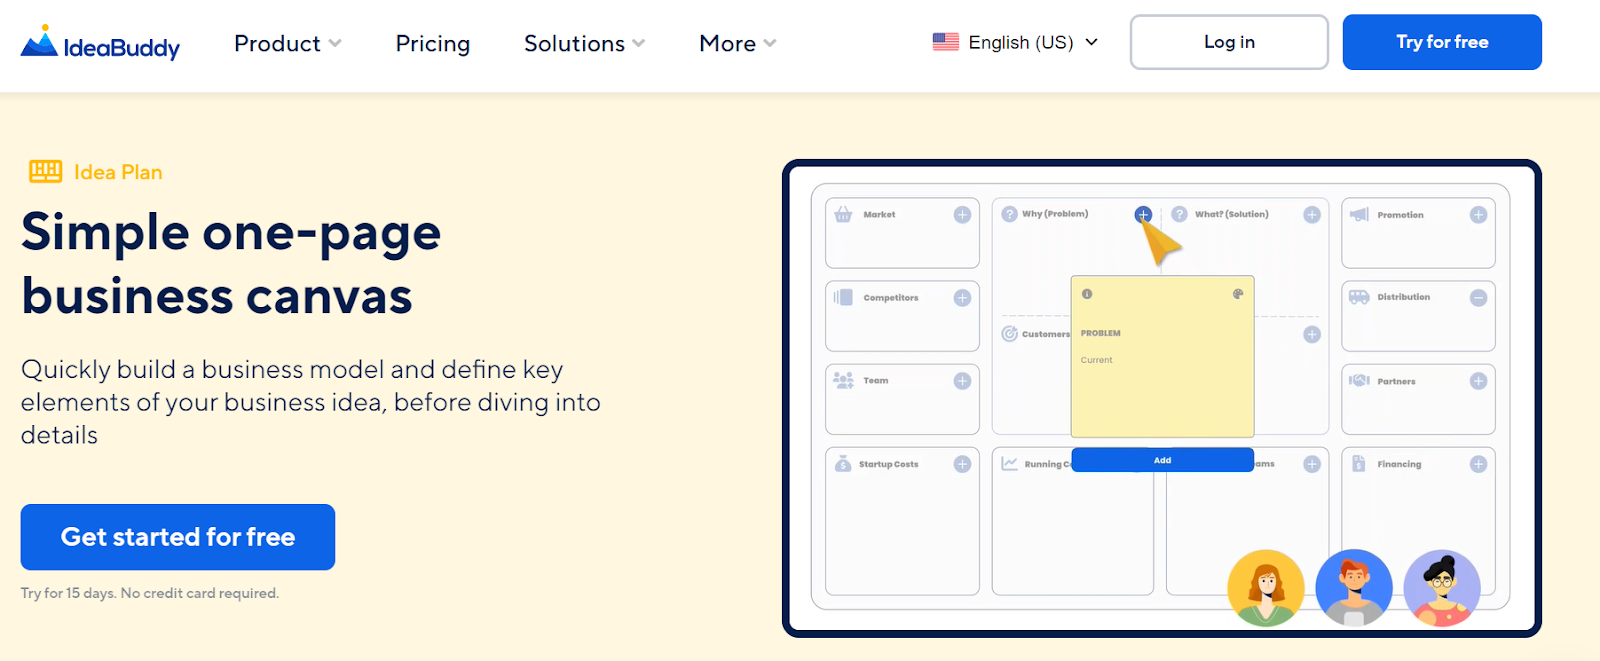Click the Customers target icon
This screenshot has height=661, width=1600.
tap(1009, 334)
